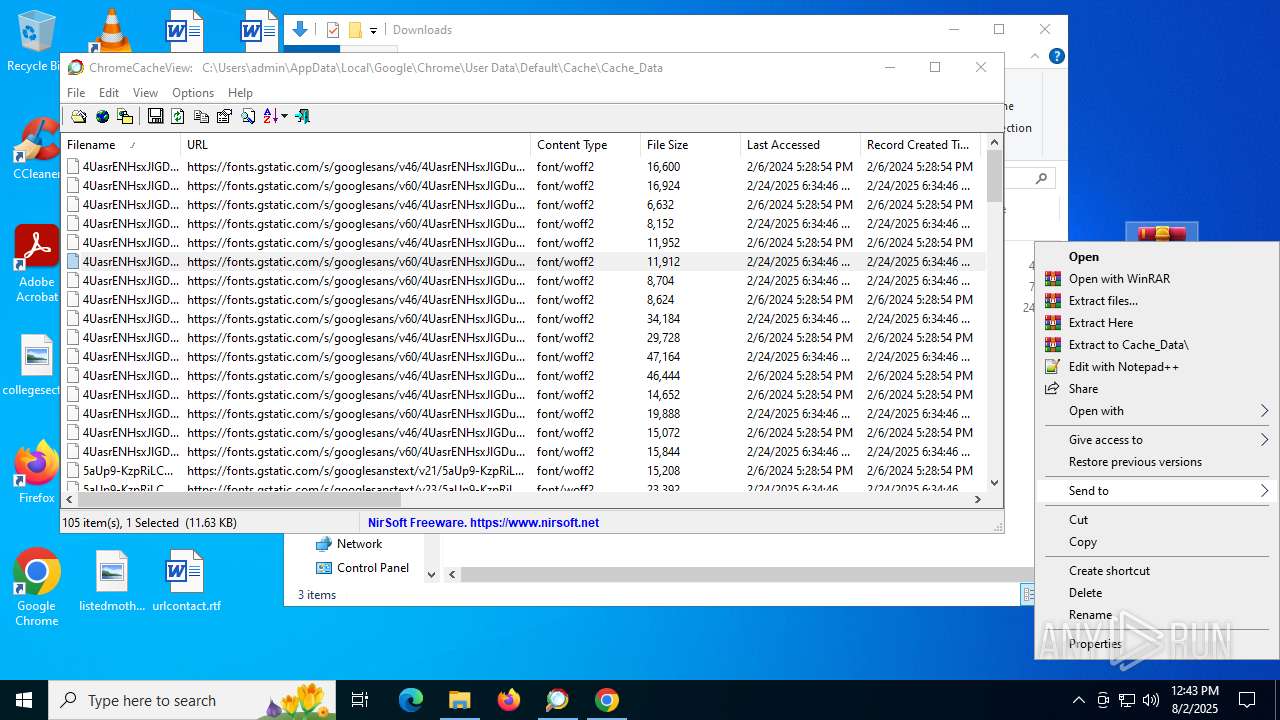This screenshot has width=1280, height=720.
Task: Click the search magnifier in Downloads window
Action: click(1041, 178)
